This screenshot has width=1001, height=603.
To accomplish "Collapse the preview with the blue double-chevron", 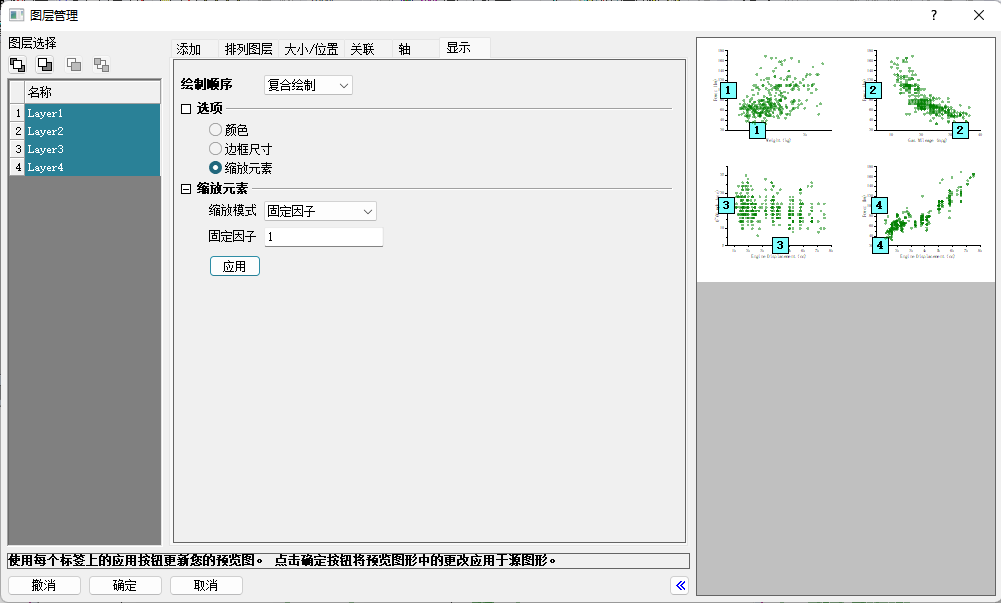I will pos(681,585).
